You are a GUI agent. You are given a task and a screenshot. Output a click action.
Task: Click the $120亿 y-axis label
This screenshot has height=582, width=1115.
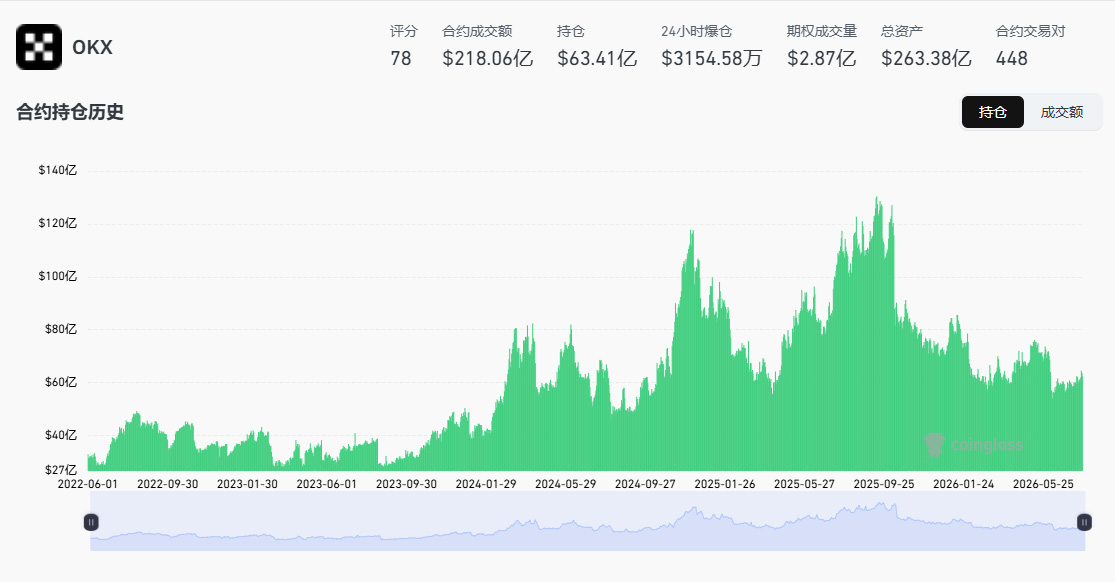point(58,223)
